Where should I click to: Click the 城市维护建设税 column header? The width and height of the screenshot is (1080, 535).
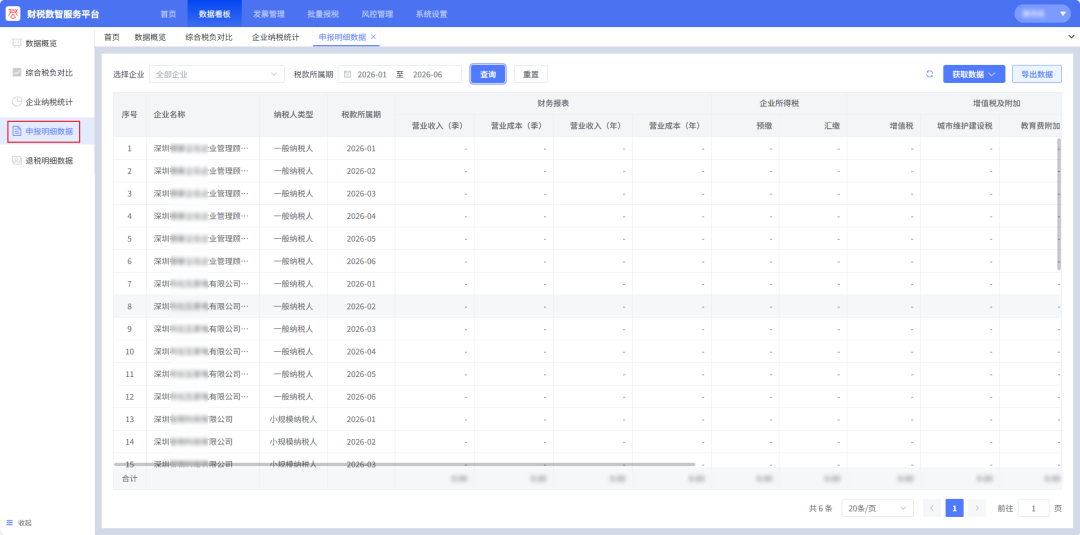click(x=964, y=126)
